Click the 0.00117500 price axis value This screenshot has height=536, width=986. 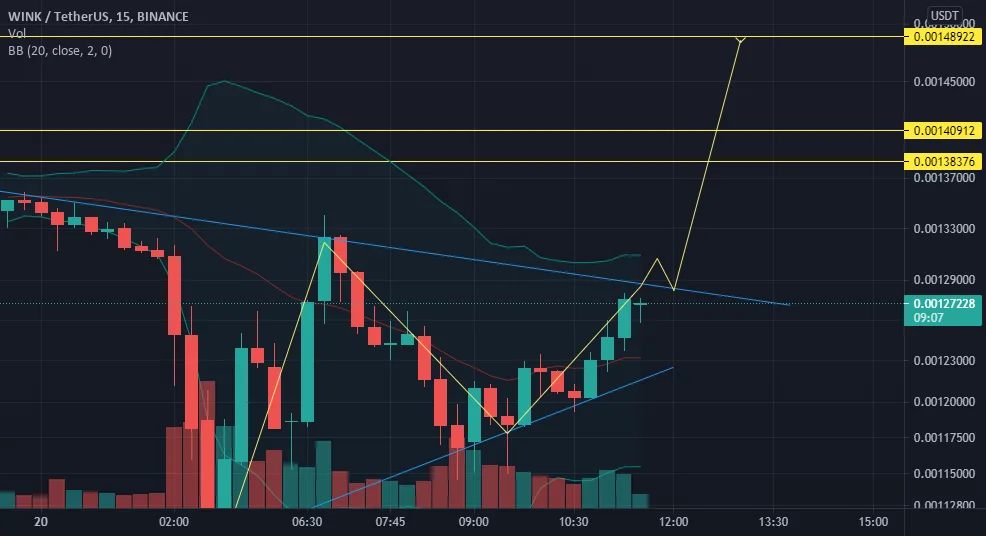click(x=944, y=437)
